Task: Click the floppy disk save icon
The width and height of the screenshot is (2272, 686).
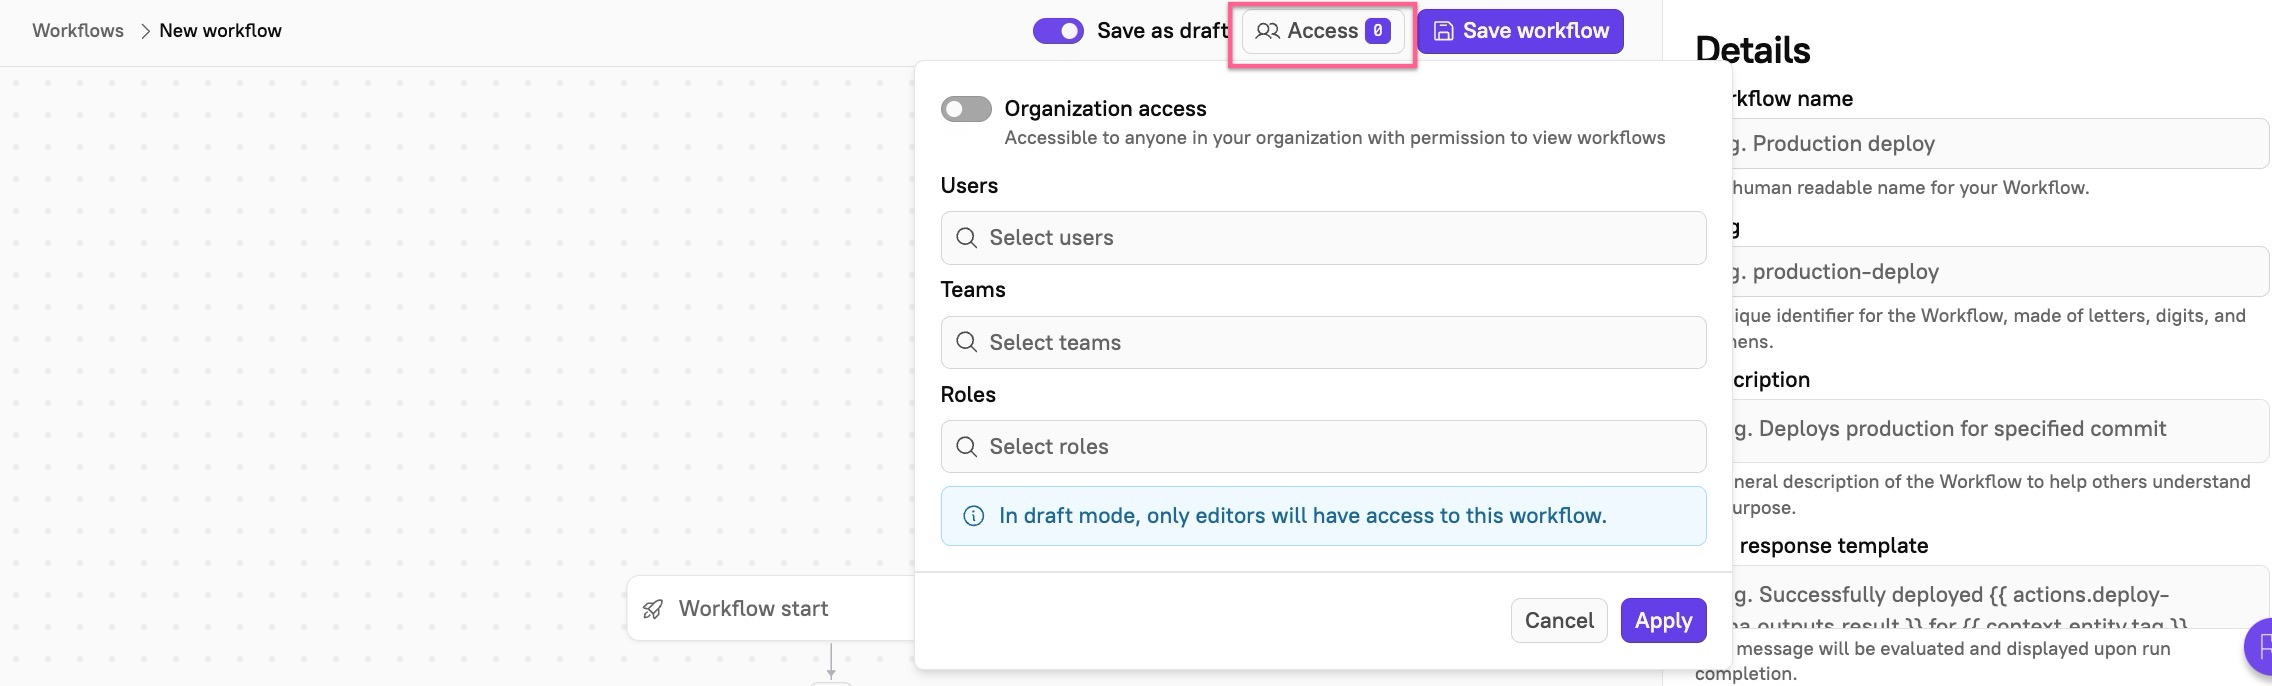Action: (x=1443, y=31)
